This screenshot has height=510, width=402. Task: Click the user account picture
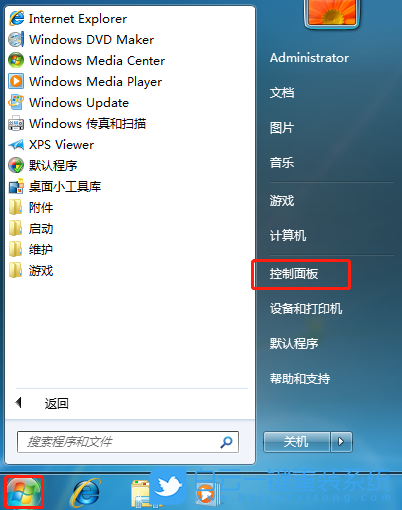(332, 13)
